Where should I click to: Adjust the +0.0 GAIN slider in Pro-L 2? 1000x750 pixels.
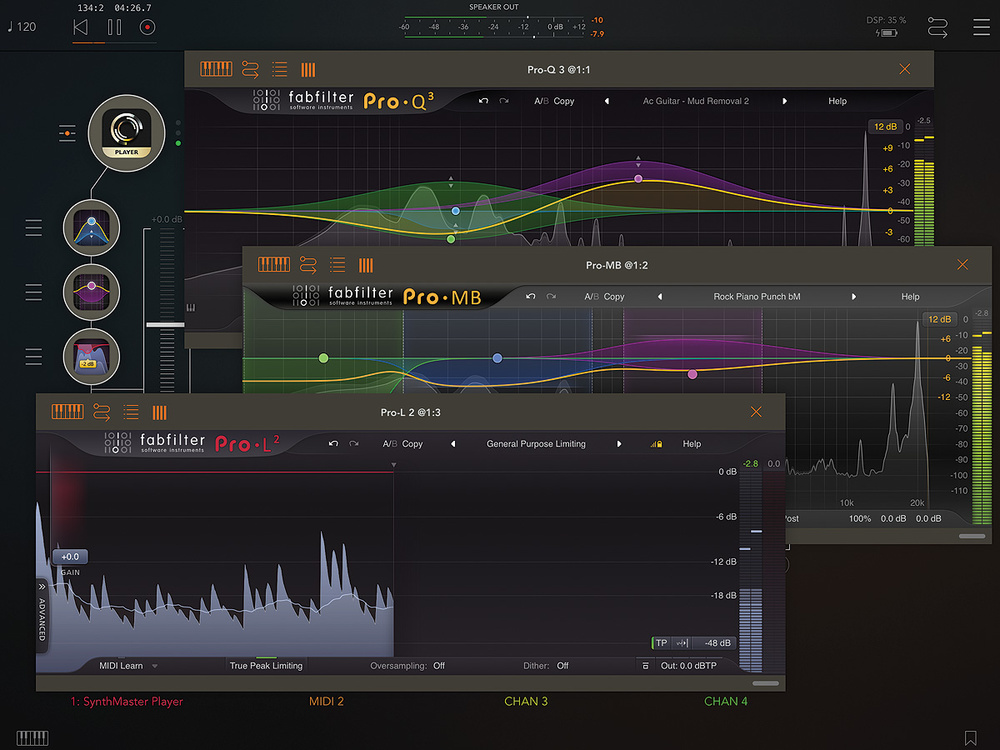click(70, 557)
